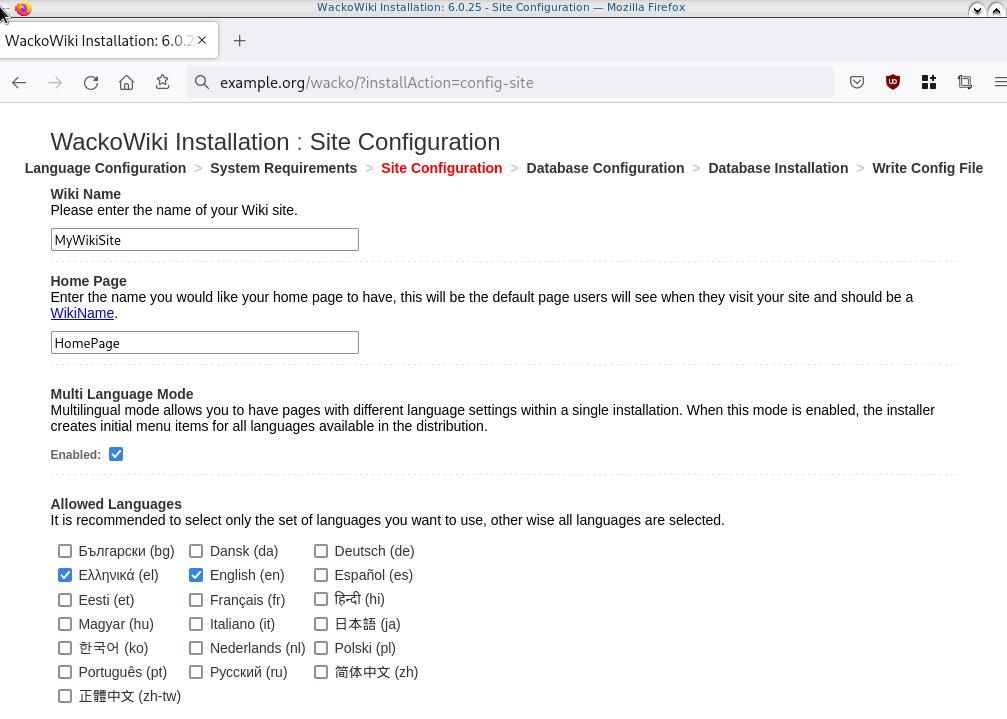Screen dimensions: 1007x719
Task: Disable the Multi Language Mode checkbox
Action: pos(116,454)
